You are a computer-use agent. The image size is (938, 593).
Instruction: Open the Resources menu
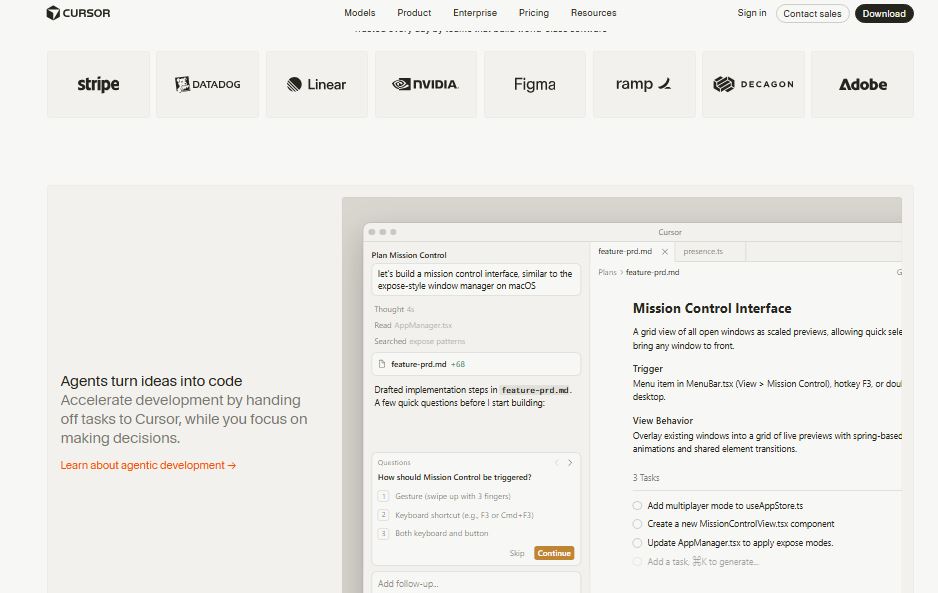click(593, 13)
